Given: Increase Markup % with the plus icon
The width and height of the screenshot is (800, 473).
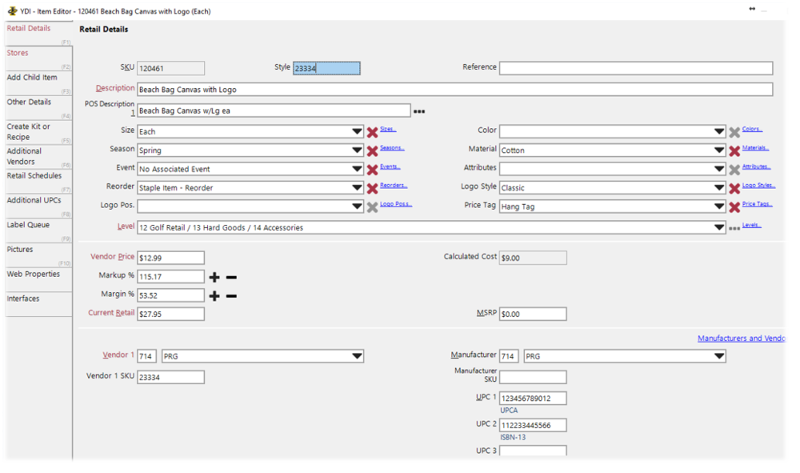Looking at the screenshot, I should 214,277.
